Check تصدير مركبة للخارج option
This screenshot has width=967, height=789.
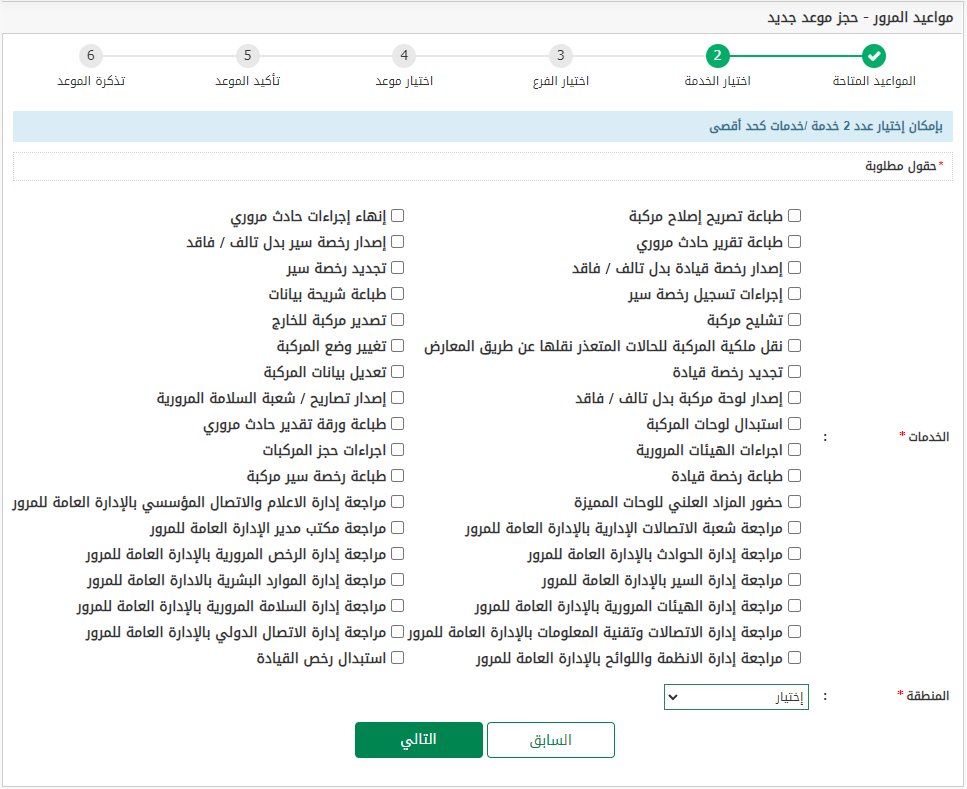(x=398, y=320)
